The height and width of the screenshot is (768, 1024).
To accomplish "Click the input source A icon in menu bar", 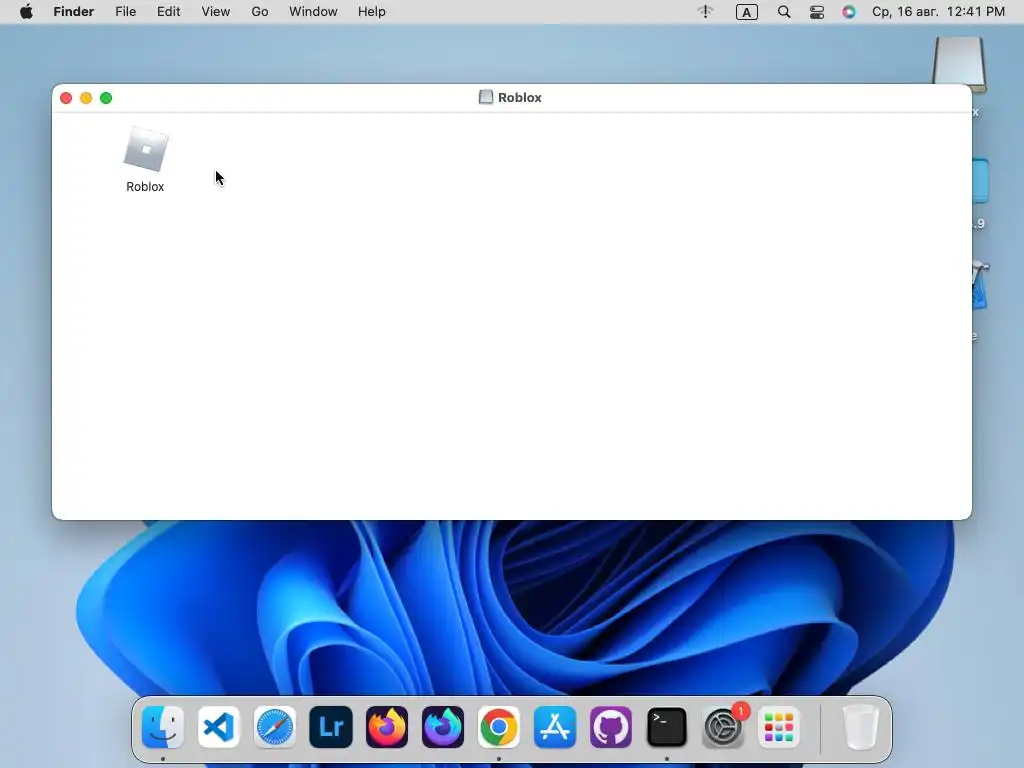I will click(746, 12).
